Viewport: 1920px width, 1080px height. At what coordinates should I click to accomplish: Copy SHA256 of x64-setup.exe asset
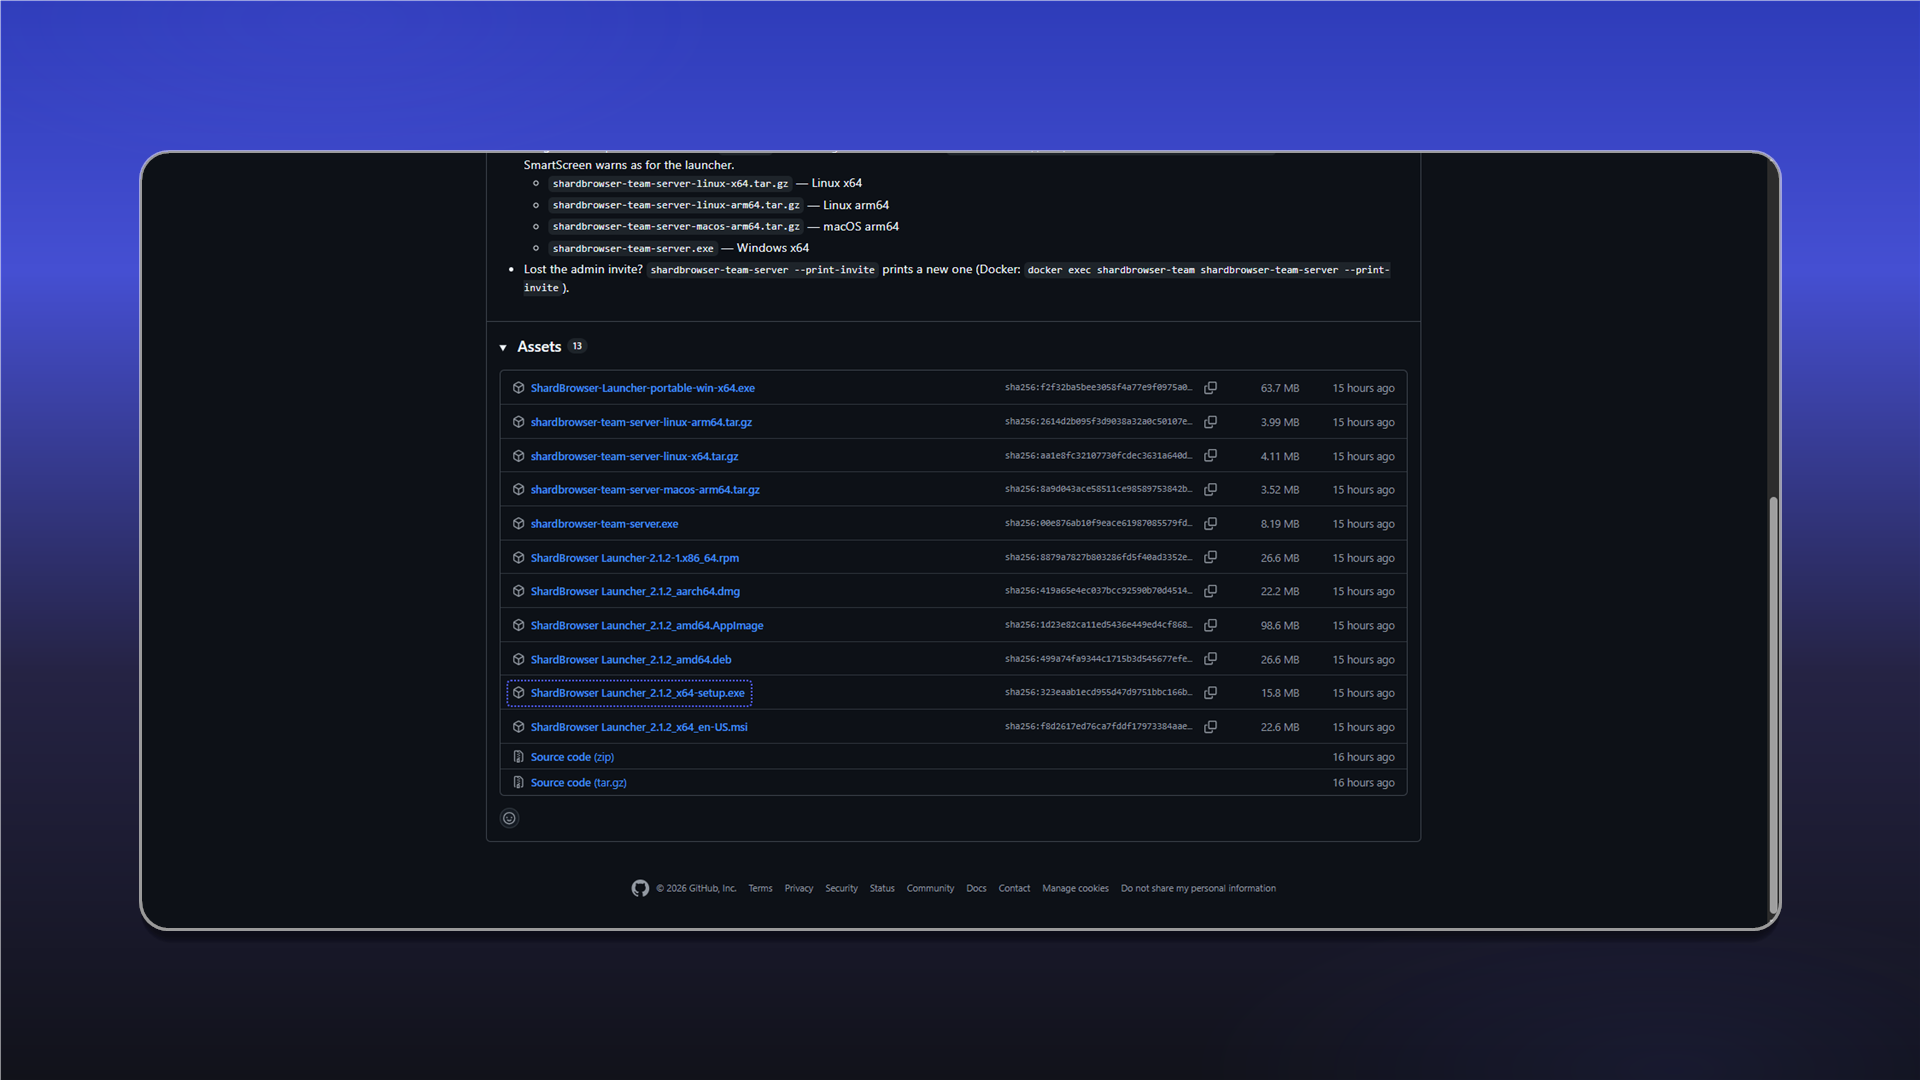pyautogui.click(x=1210, y=693)
